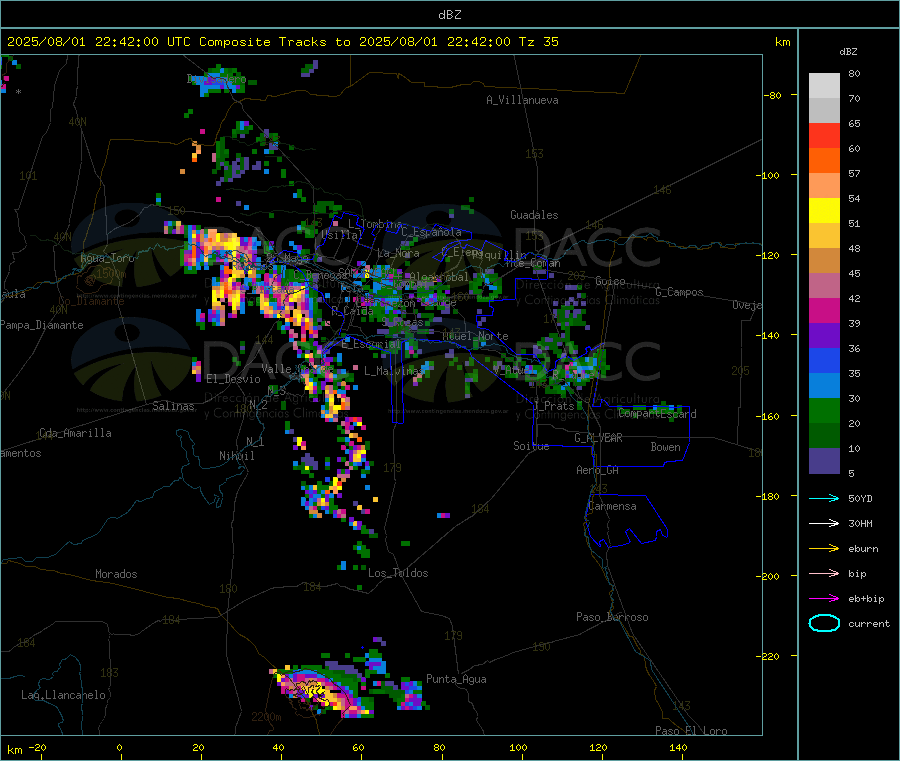Select the bright green 20–30 dBZ legend swatch
The image size is (900, 761).
pyautogui.click(x=824, y=411)
